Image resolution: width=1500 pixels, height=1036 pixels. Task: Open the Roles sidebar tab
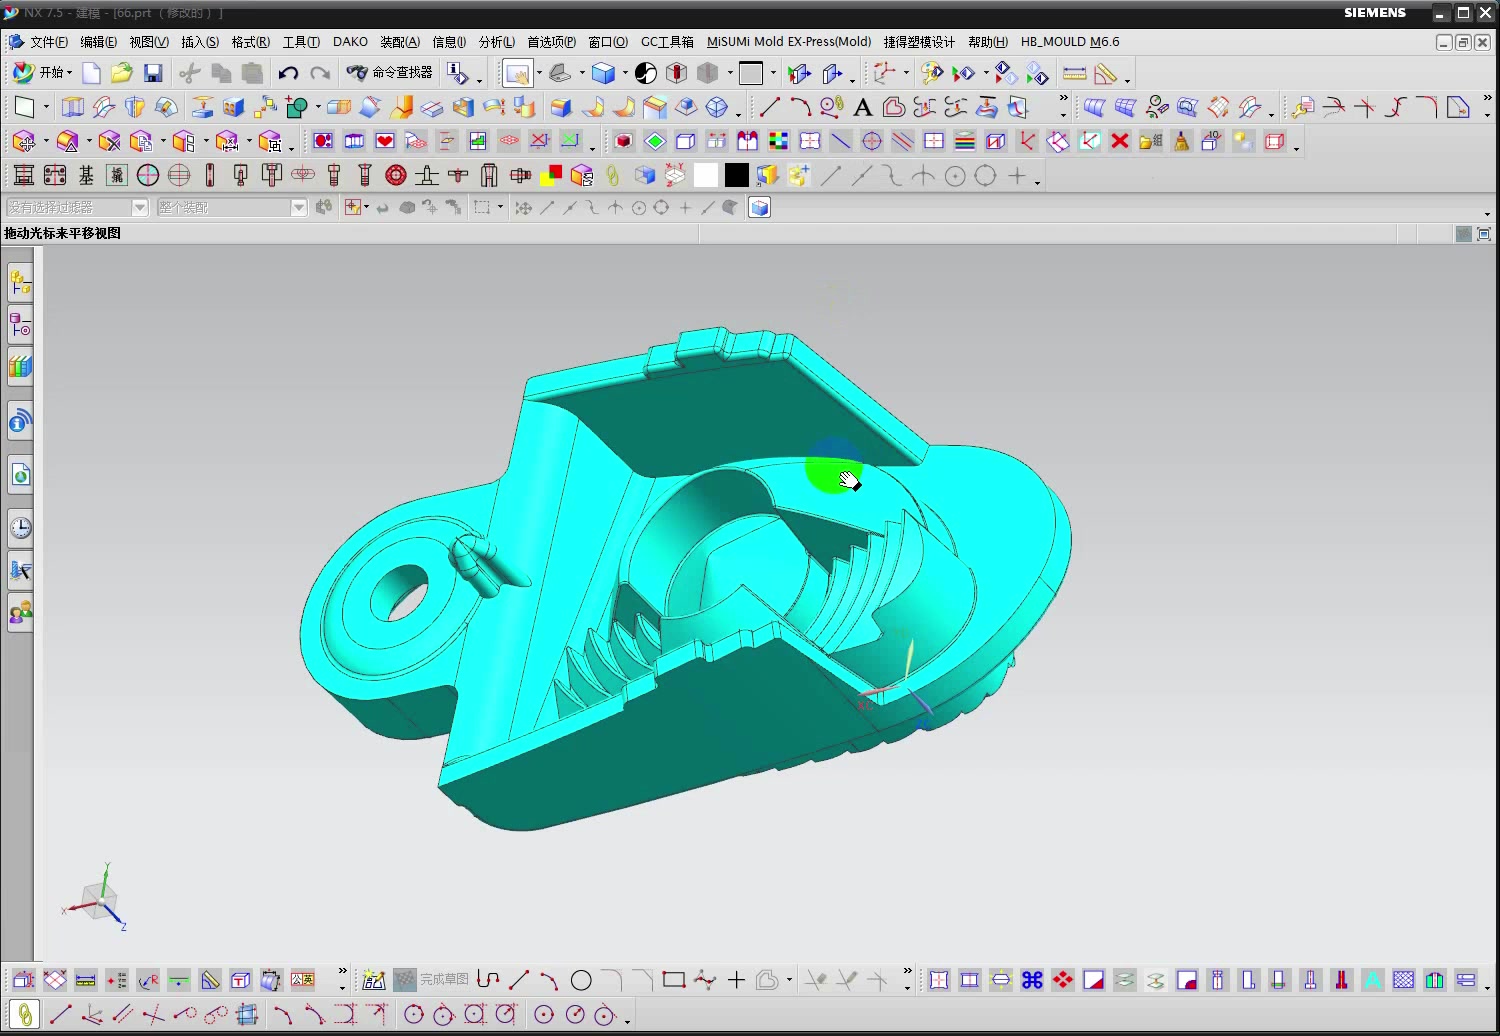[20, 610]
